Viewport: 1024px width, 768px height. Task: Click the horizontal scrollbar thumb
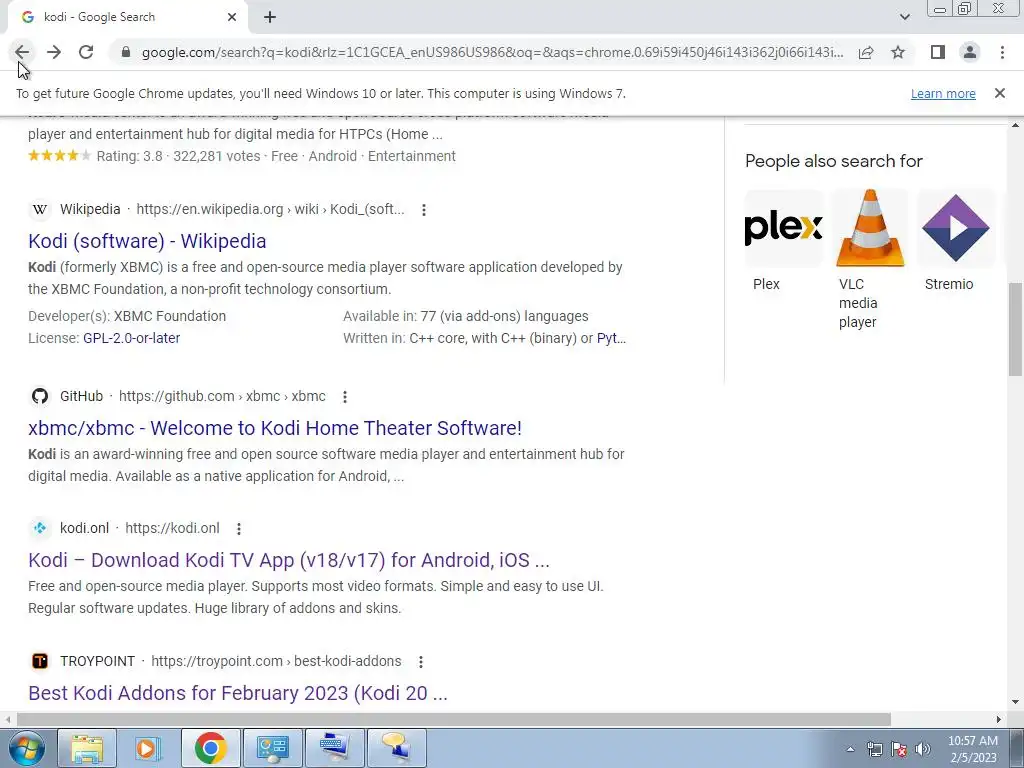tap(453, 719)
